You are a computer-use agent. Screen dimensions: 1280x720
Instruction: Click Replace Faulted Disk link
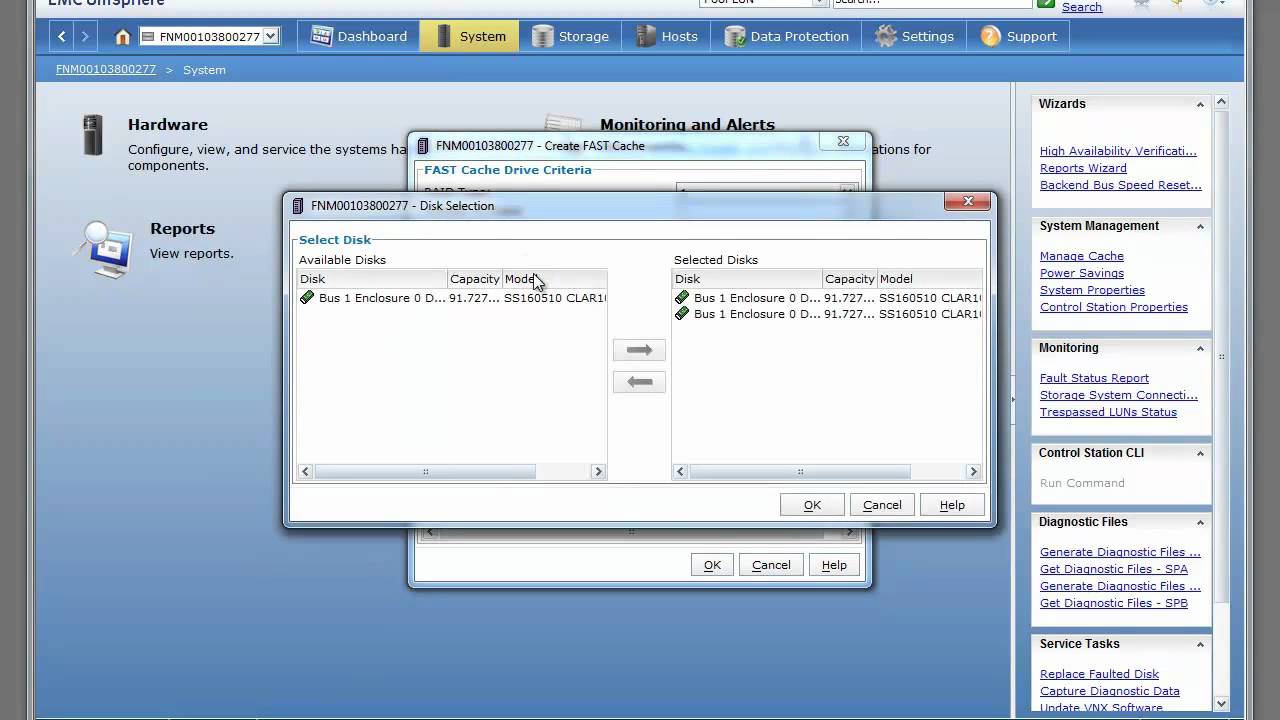[1099, 674]
